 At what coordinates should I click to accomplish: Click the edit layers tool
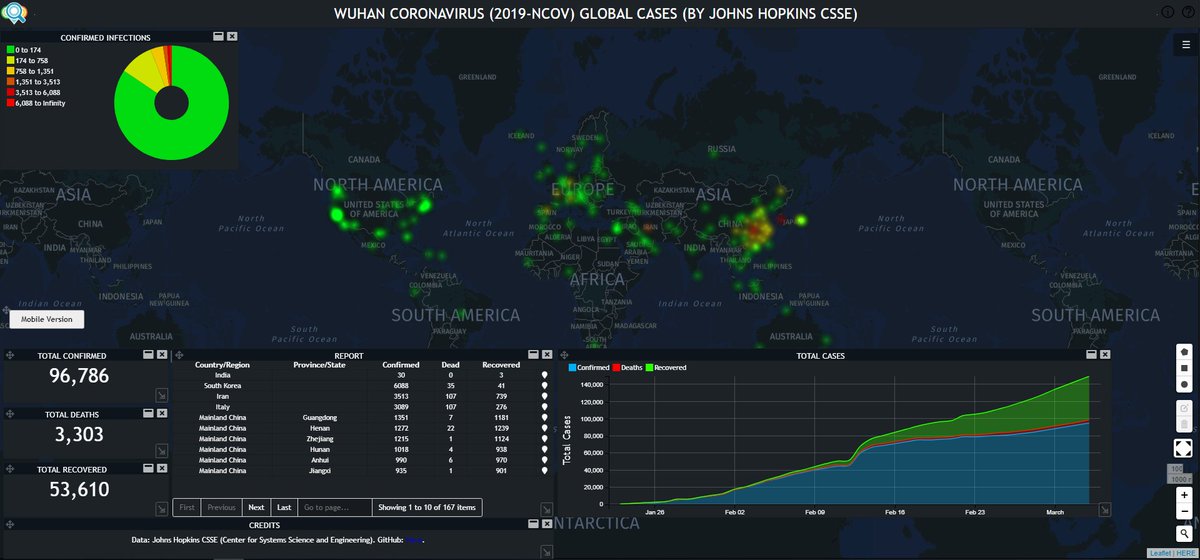[x=1185, y=408]
